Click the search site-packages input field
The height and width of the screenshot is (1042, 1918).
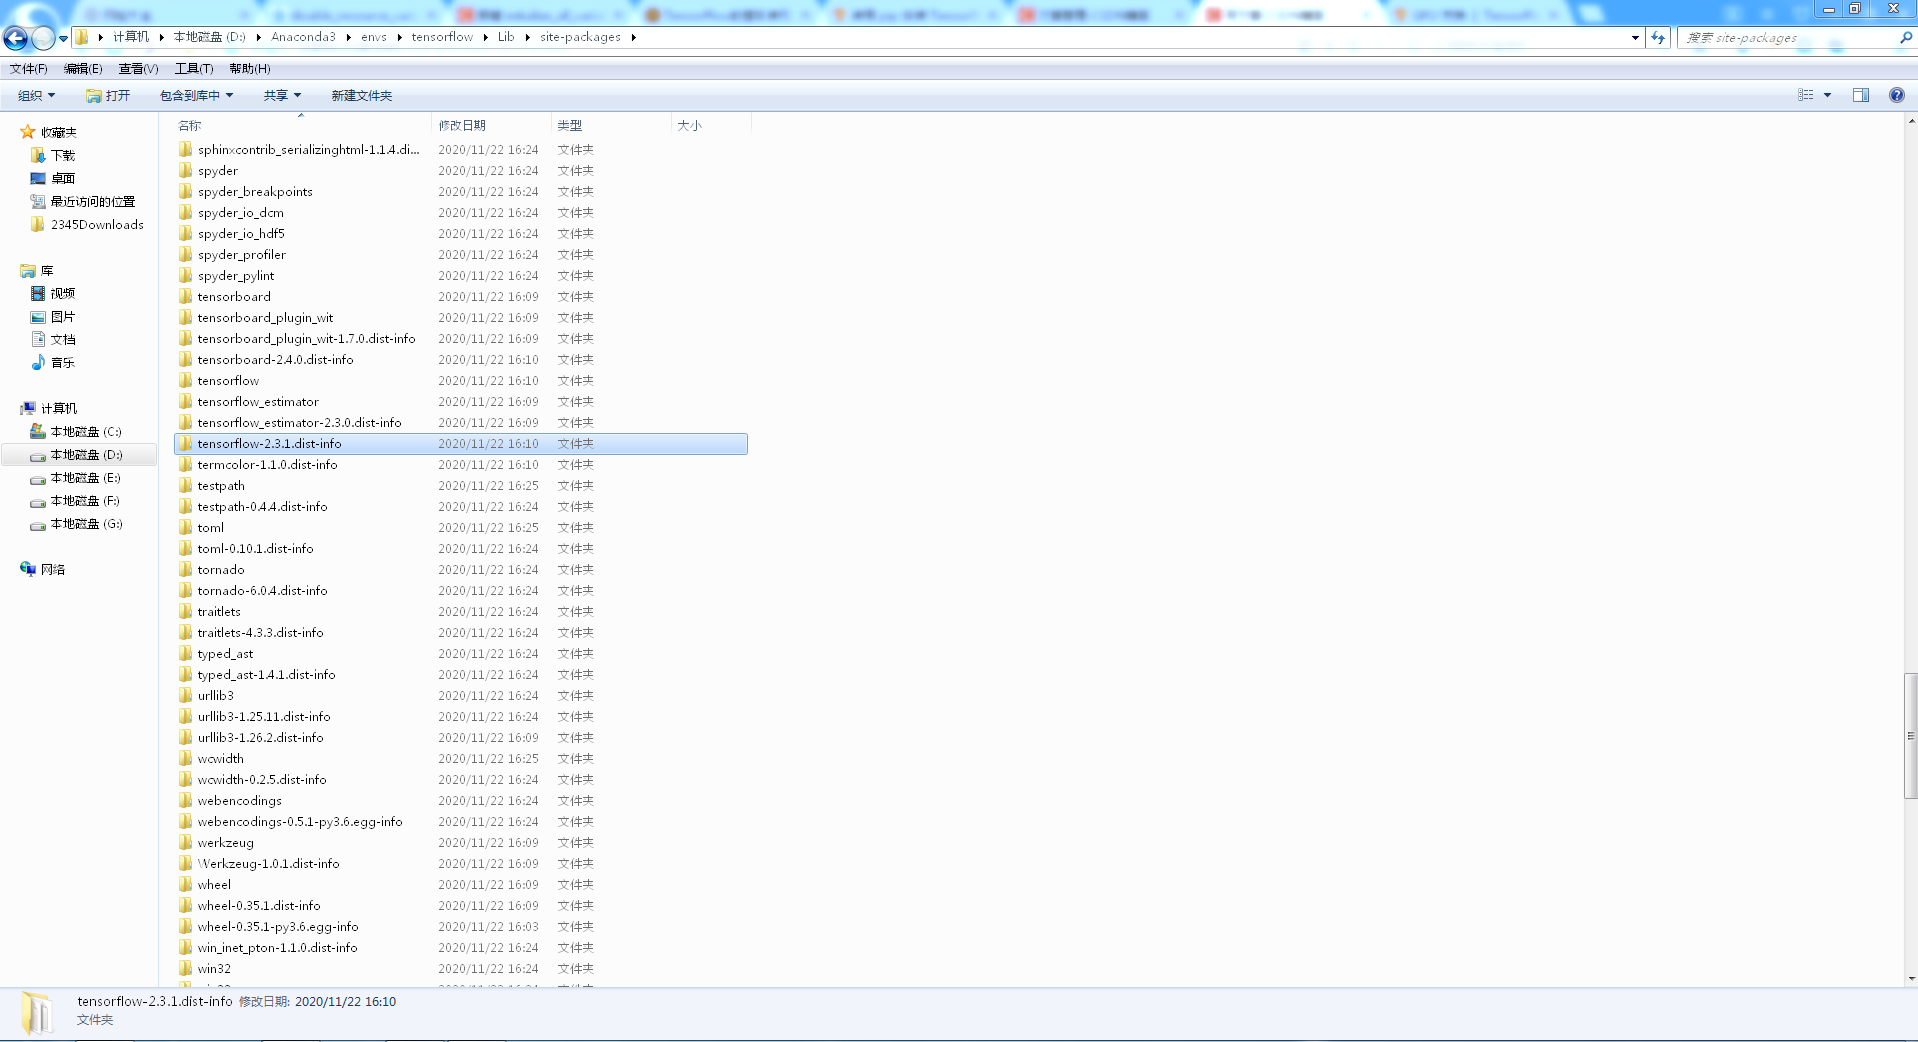point(1787,37)
